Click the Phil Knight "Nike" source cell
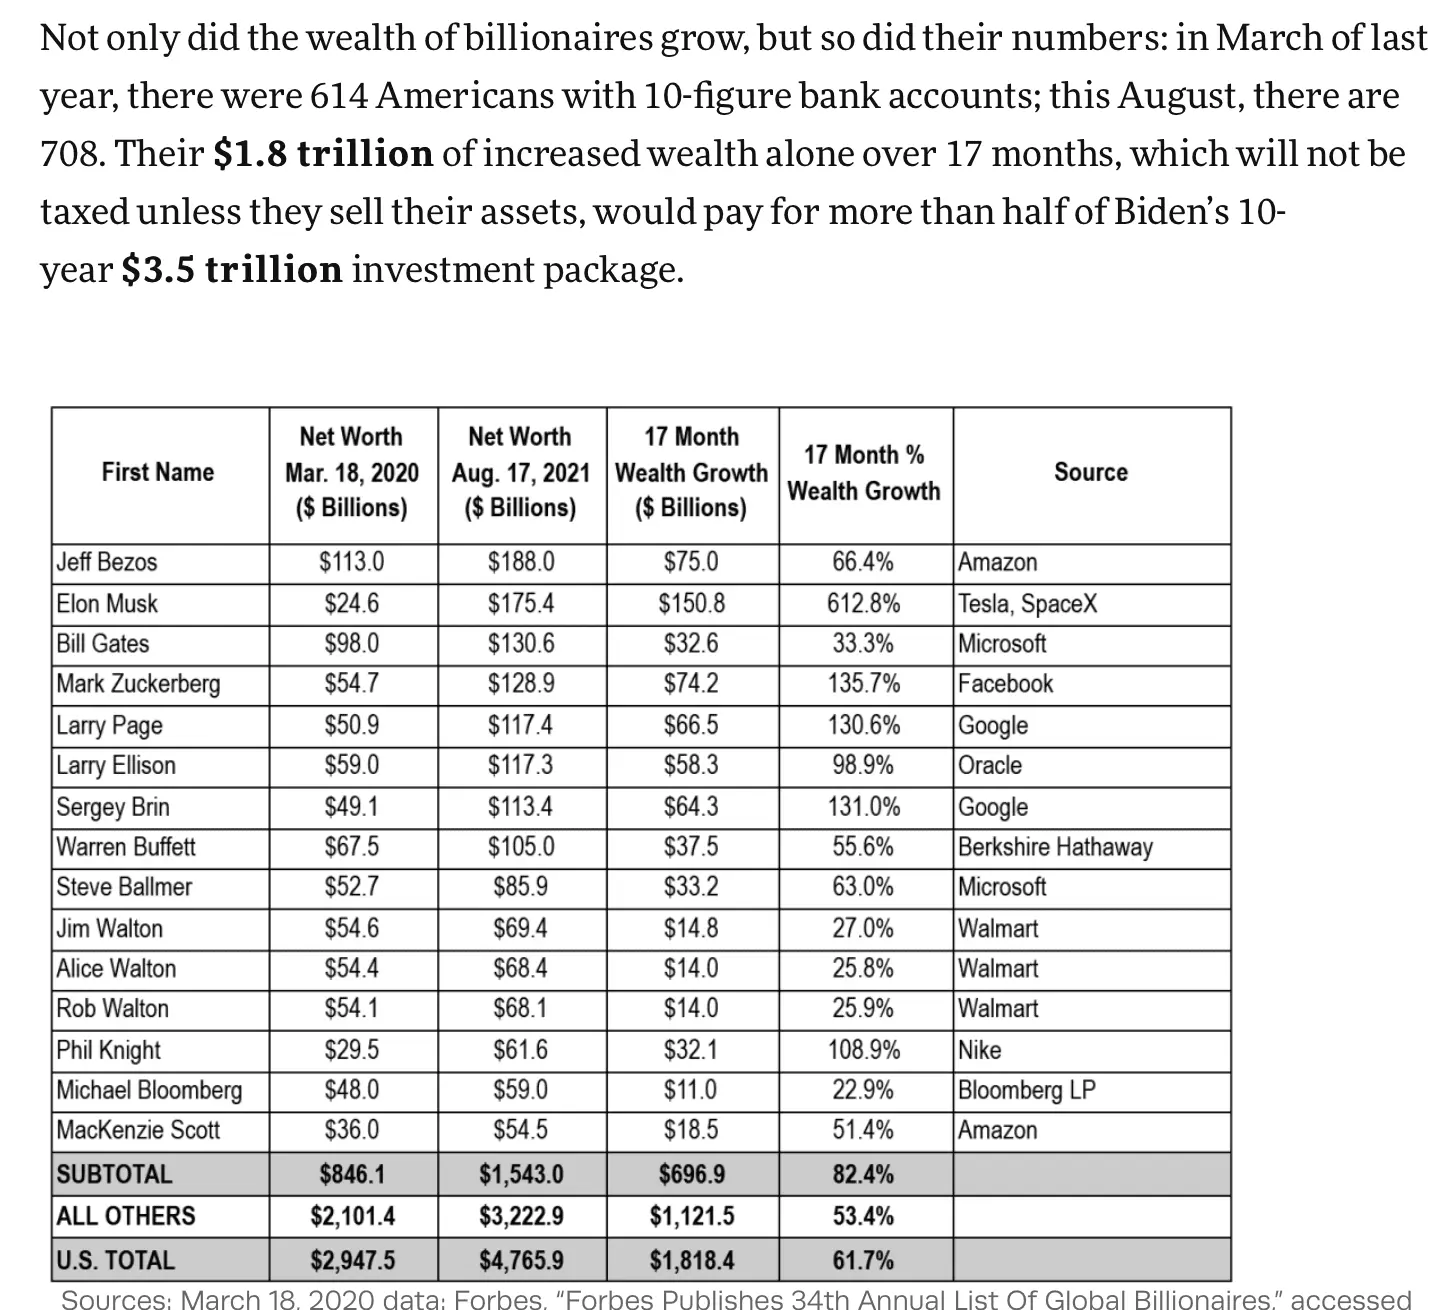 (980, 1050)
